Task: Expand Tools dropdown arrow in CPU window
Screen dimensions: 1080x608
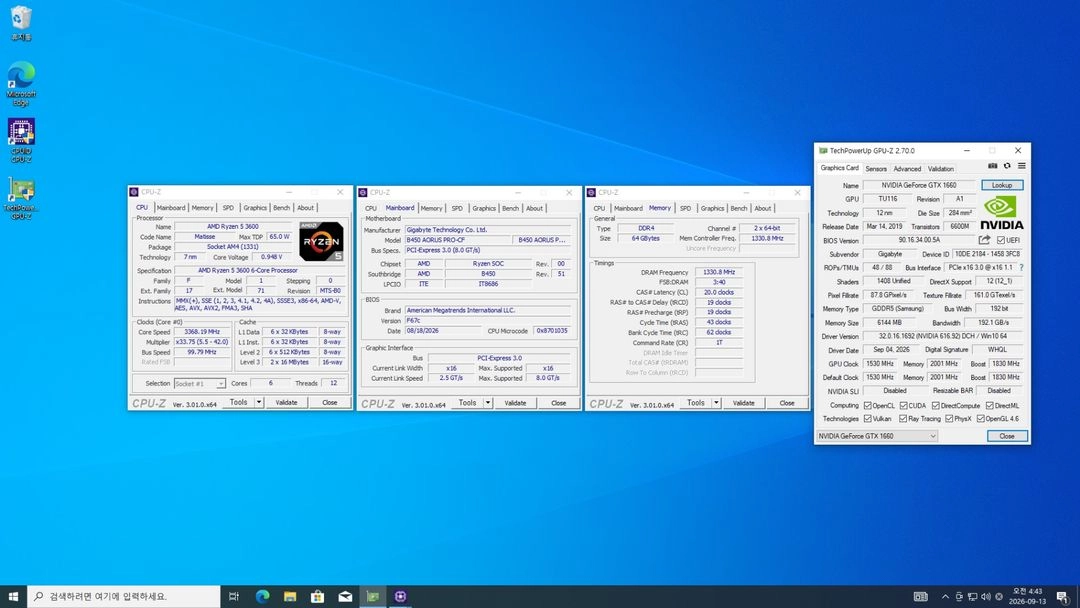Action: (259, 403)
